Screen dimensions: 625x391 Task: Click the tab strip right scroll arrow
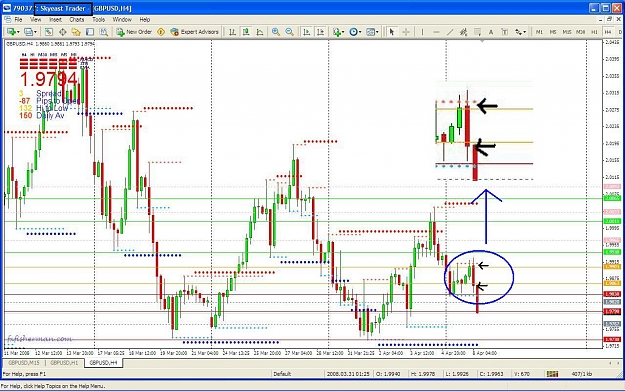[x=618, y=363]
